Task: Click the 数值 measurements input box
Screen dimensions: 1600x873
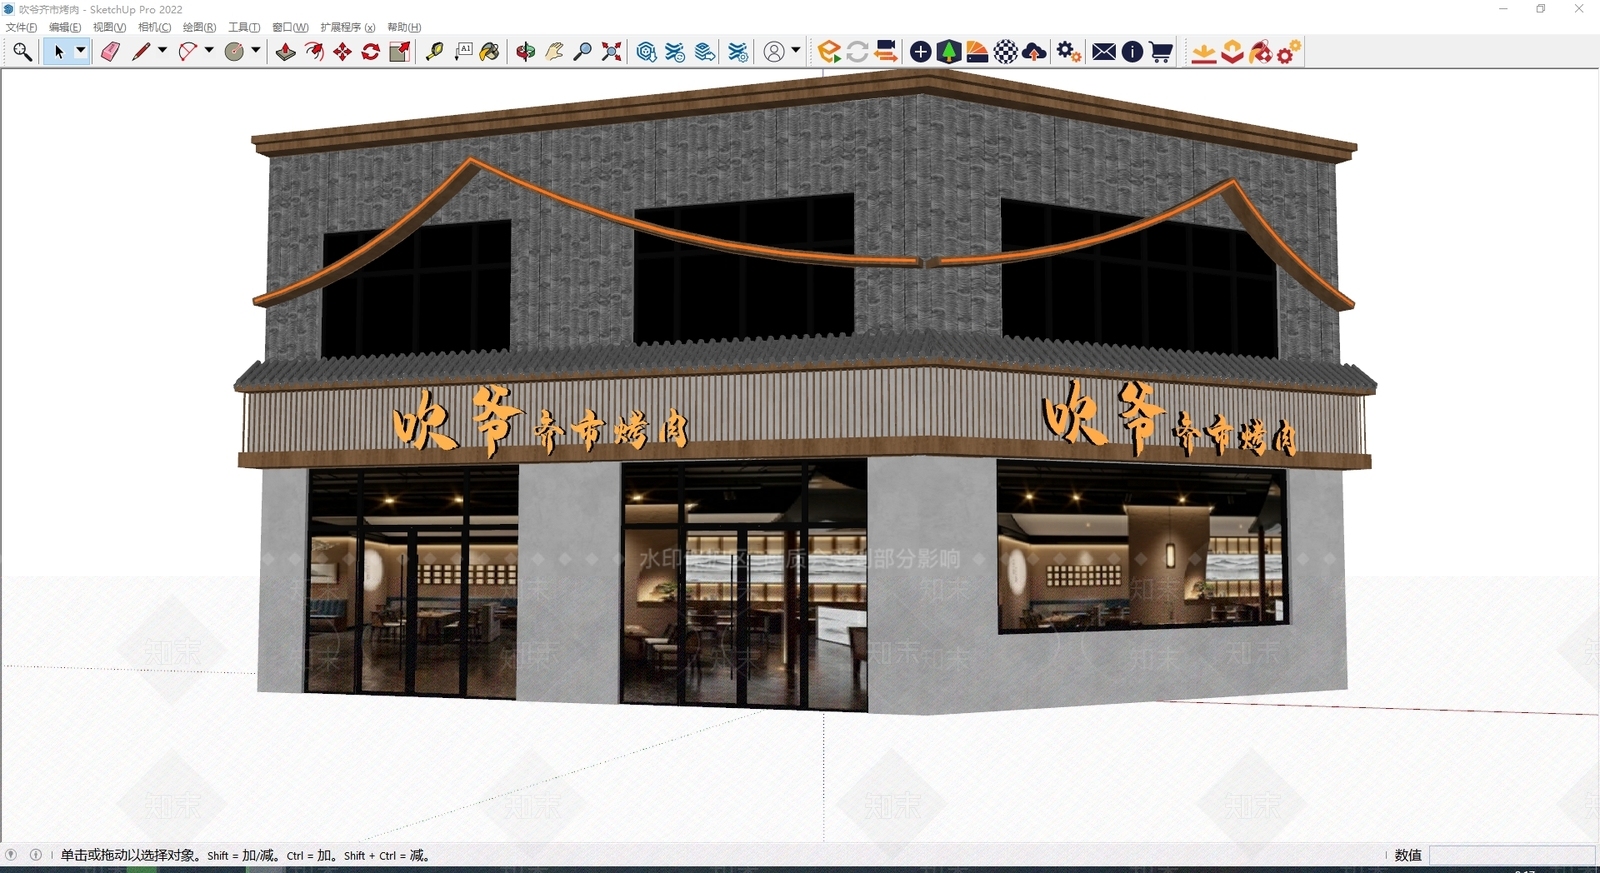Action: pos(1512,855)
